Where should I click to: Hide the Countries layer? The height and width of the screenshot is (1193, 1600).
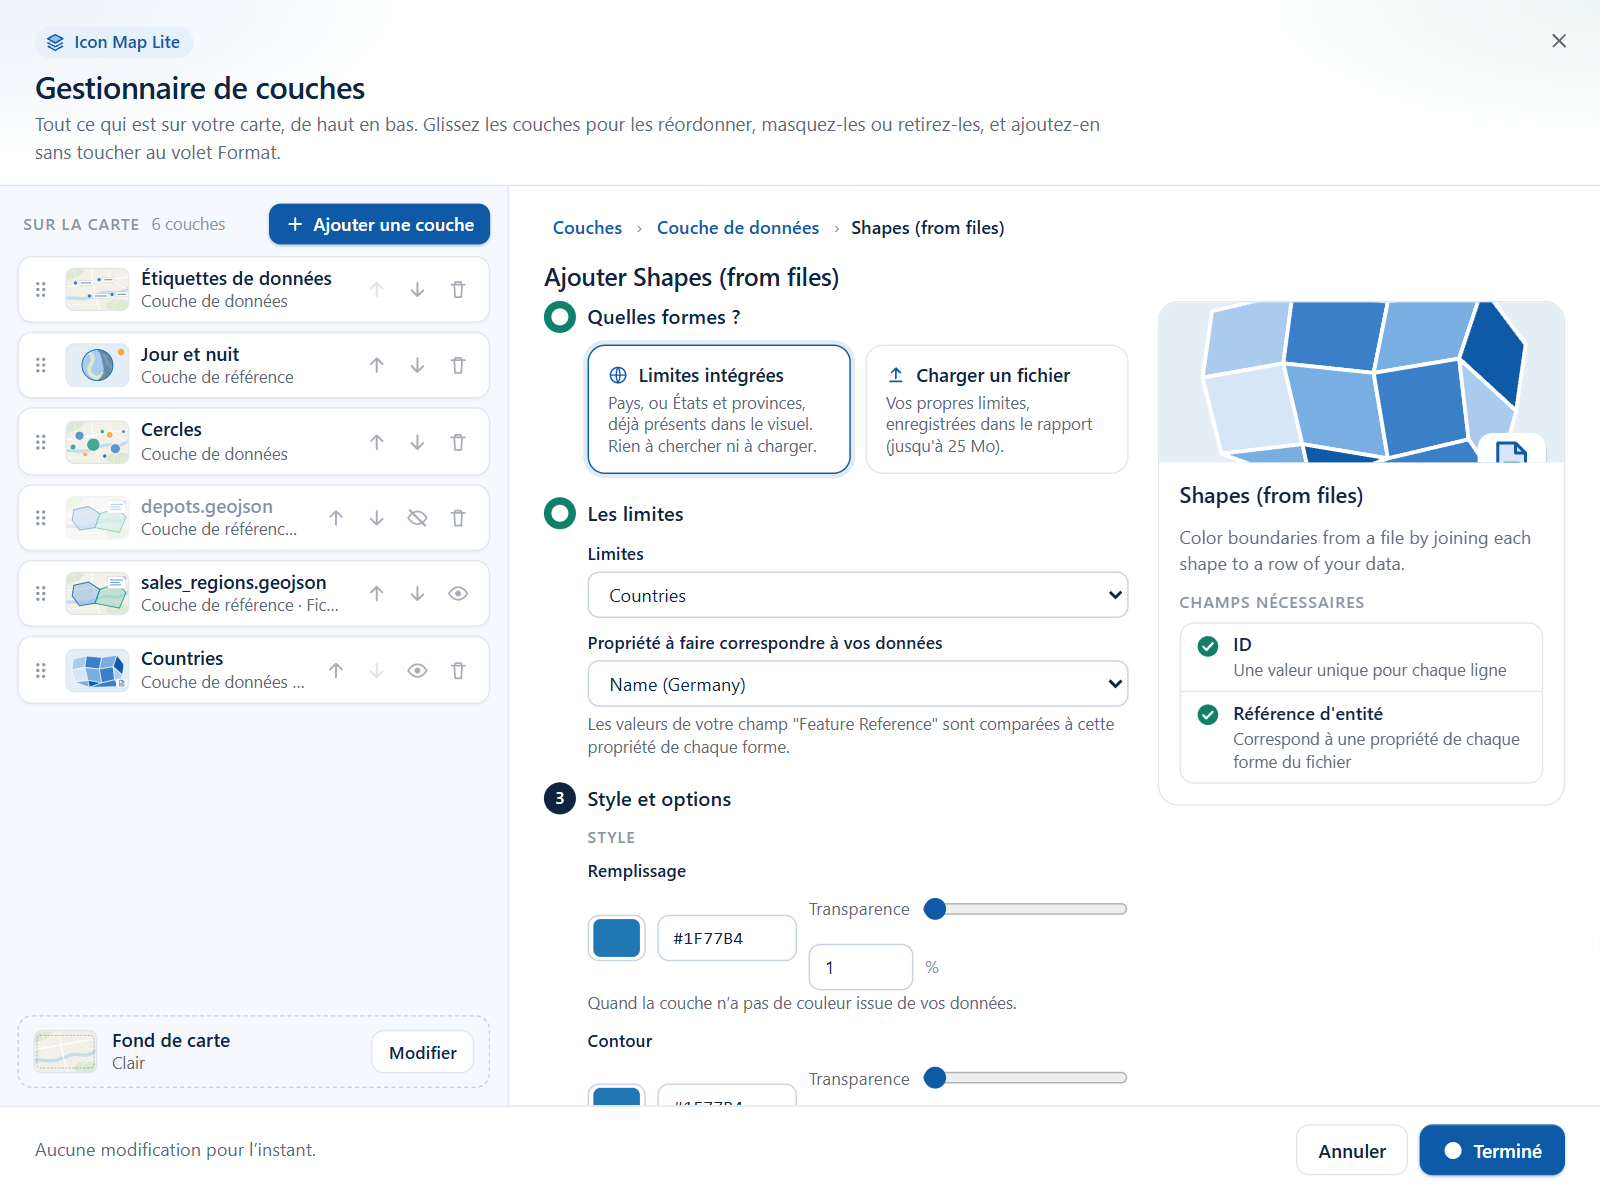coord(417,670)
